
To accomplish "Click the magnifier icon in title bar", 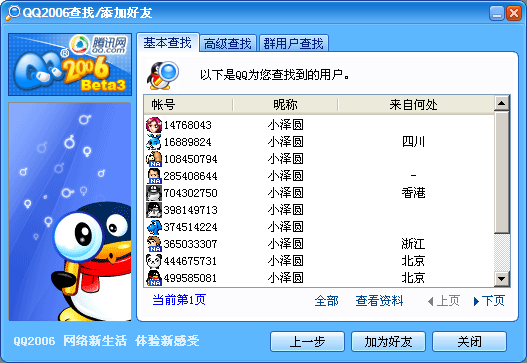I will coord(13,13).
